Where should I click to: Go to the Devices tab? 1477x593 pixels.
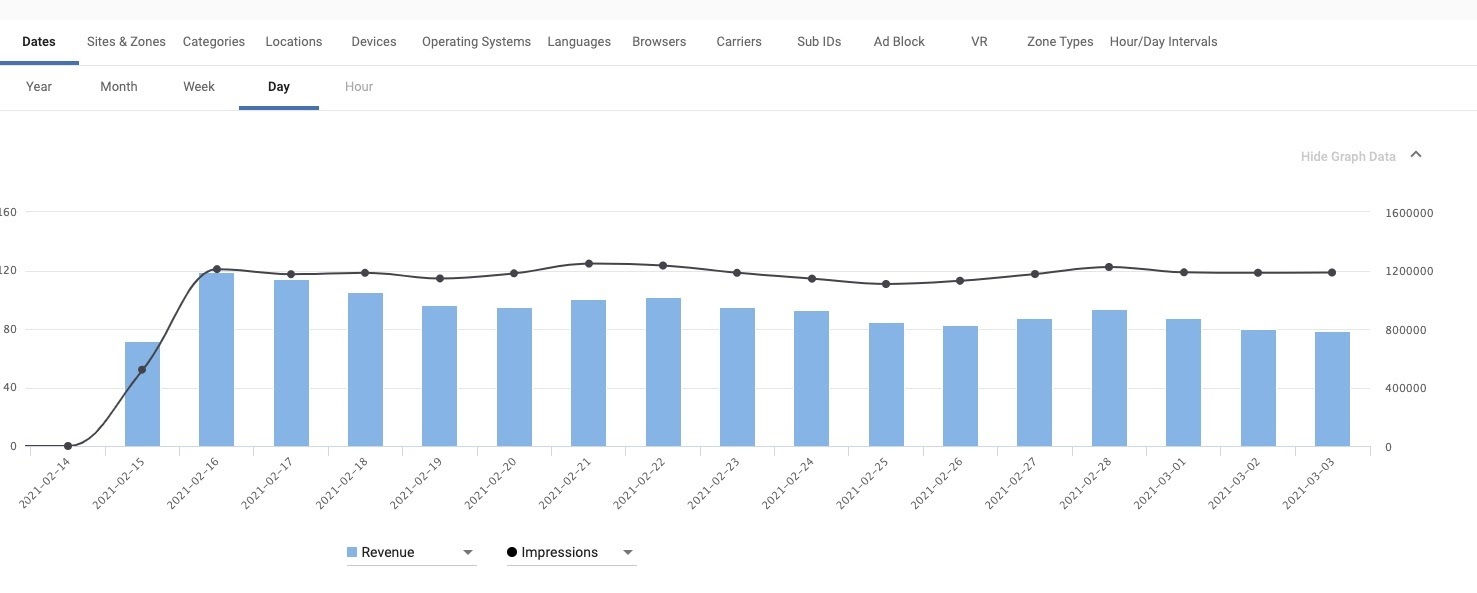tap(374, 42)
